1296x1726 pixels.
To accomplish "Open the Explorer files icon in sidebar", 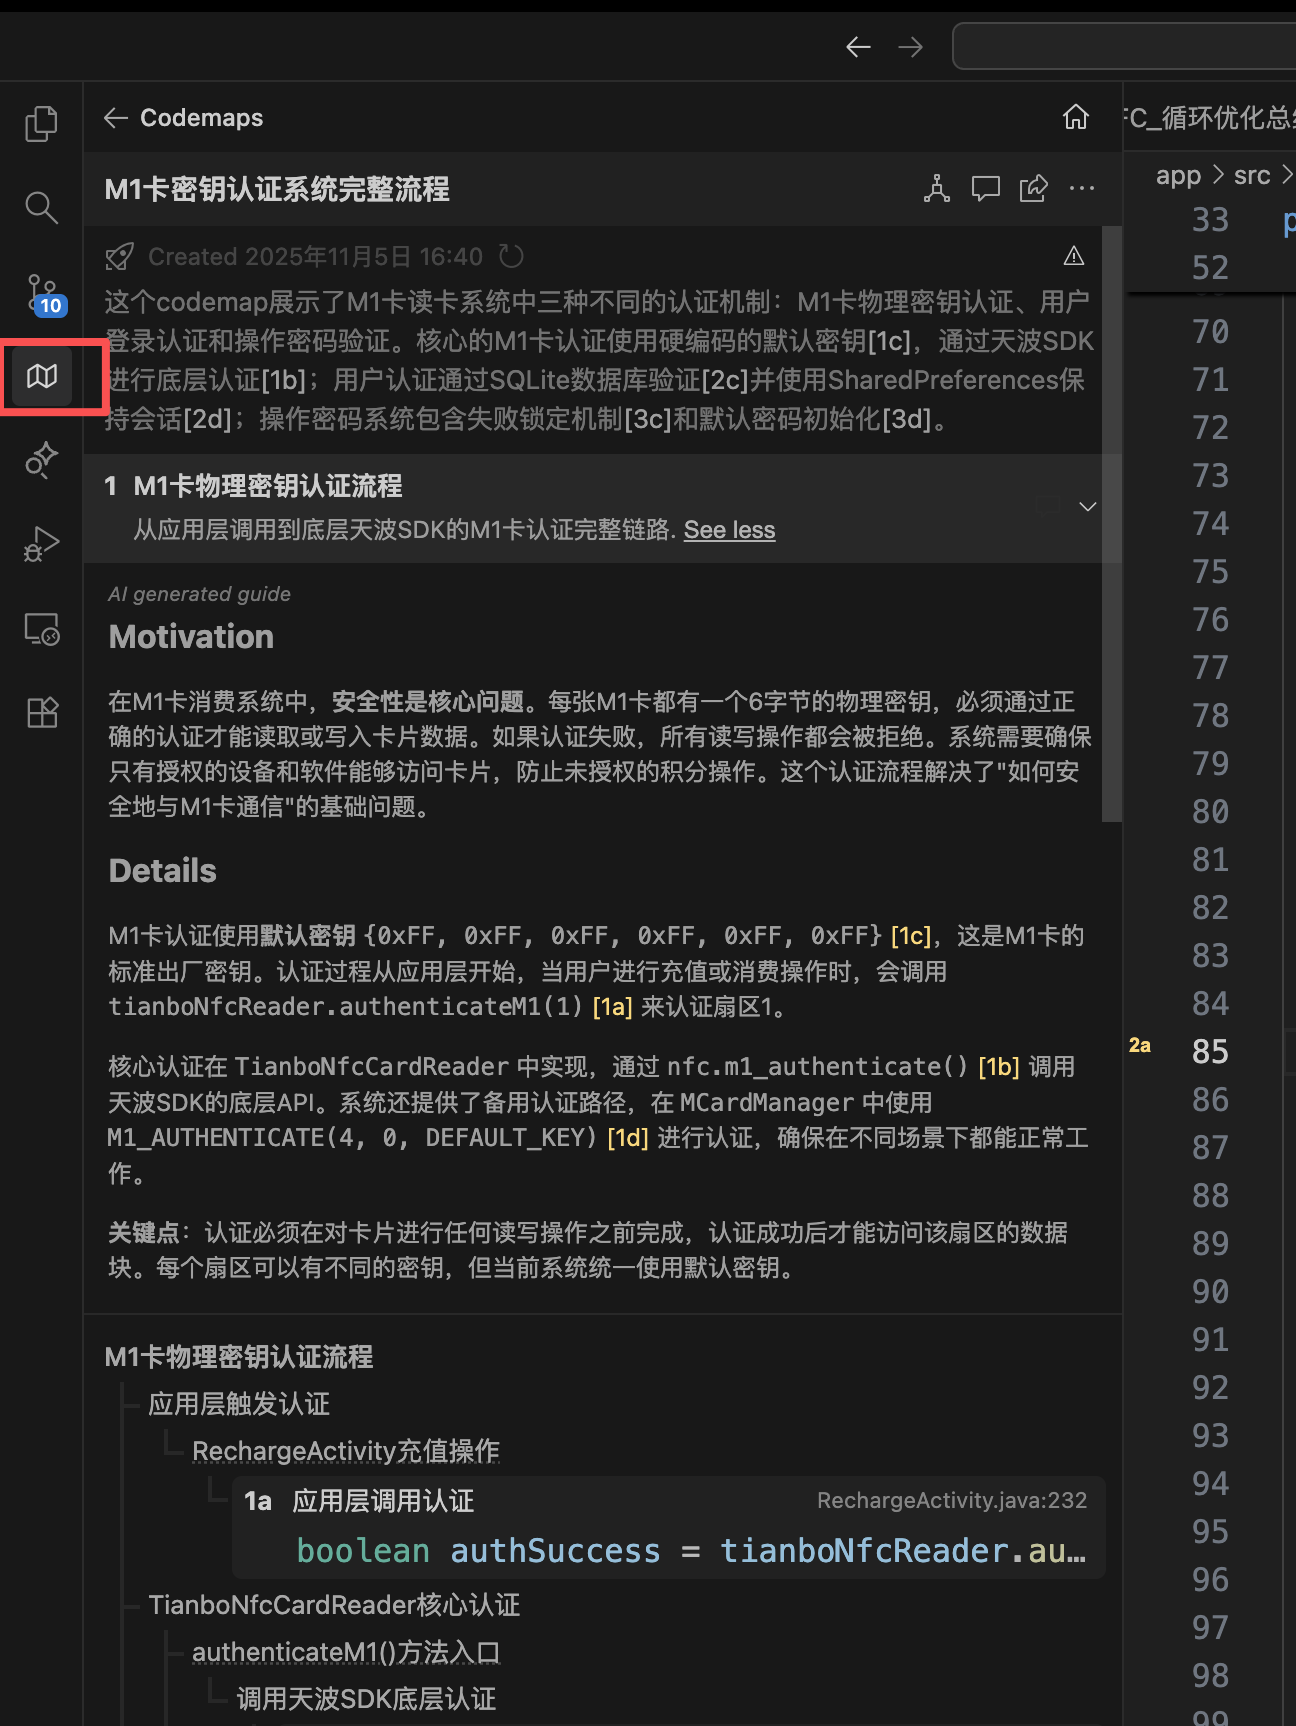I will pos(41,124).
